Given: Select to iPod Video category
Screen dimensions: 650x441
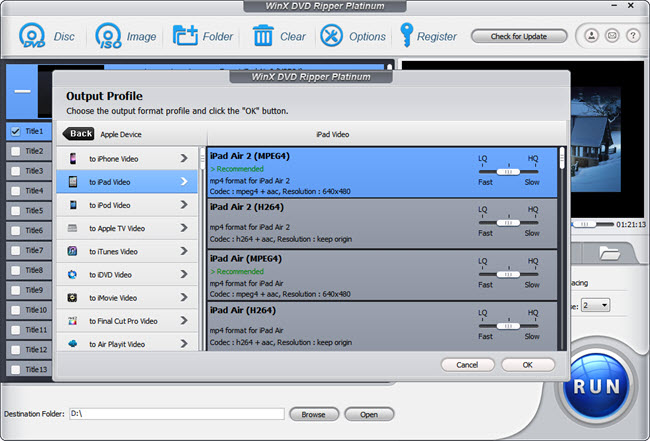Looking at the screenshot, I should 127,205.
